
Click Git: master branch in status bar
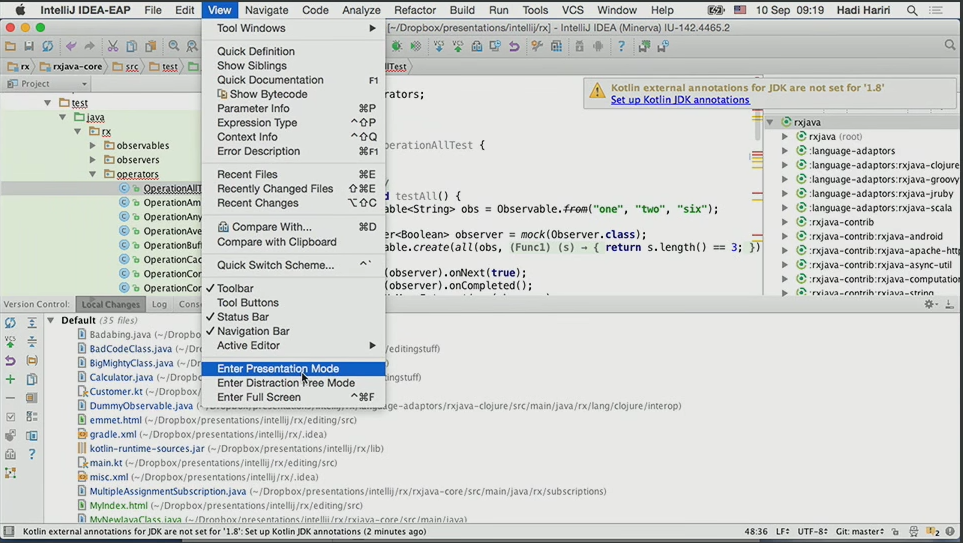click(859, 531)
